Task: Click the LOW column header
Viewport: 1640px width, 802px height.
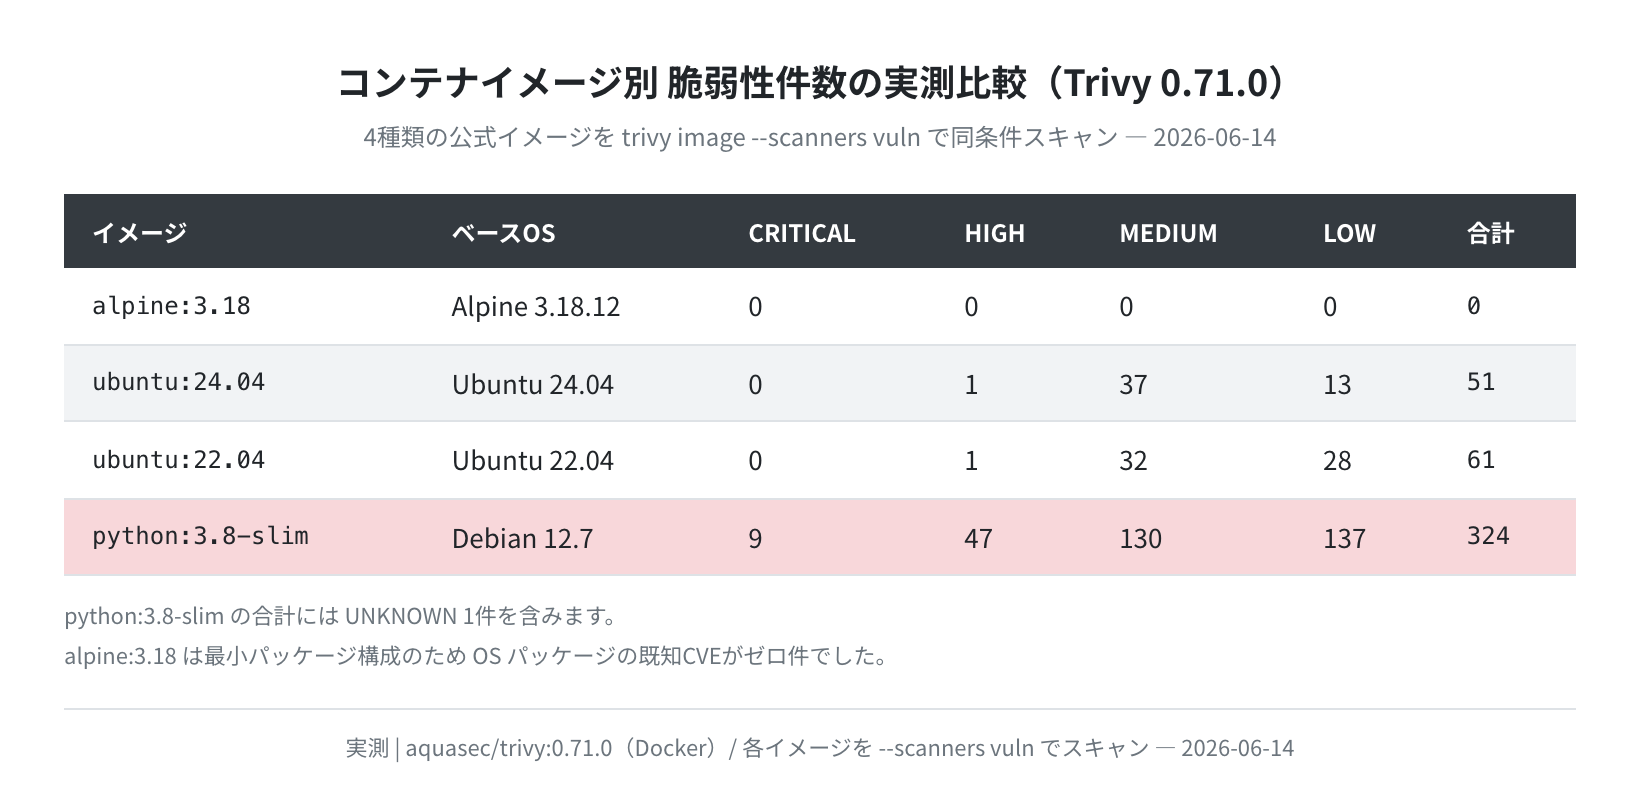Action: [1349, 233]
